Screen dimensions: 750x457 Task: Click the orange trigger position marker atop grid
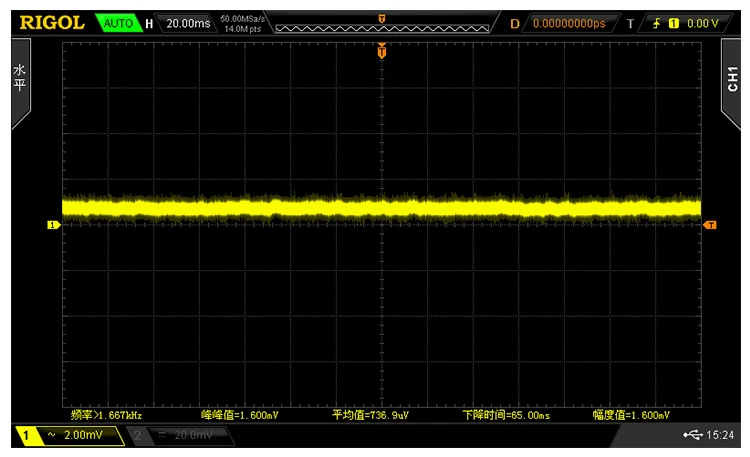pos(382,51)
